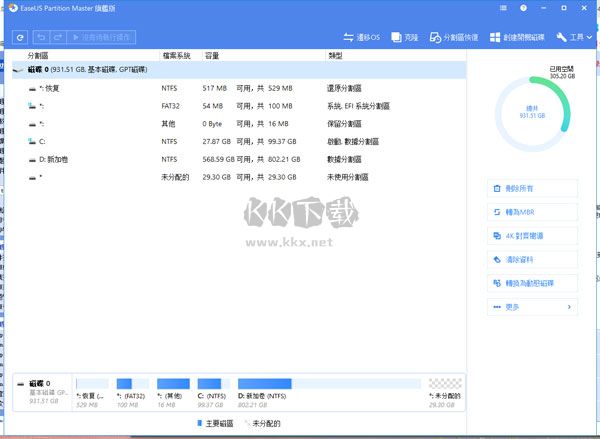600x439 pixels.
Task: Click the 主要磁區 legend swatch
Action: pyautogui.click(x=199, y=423)
